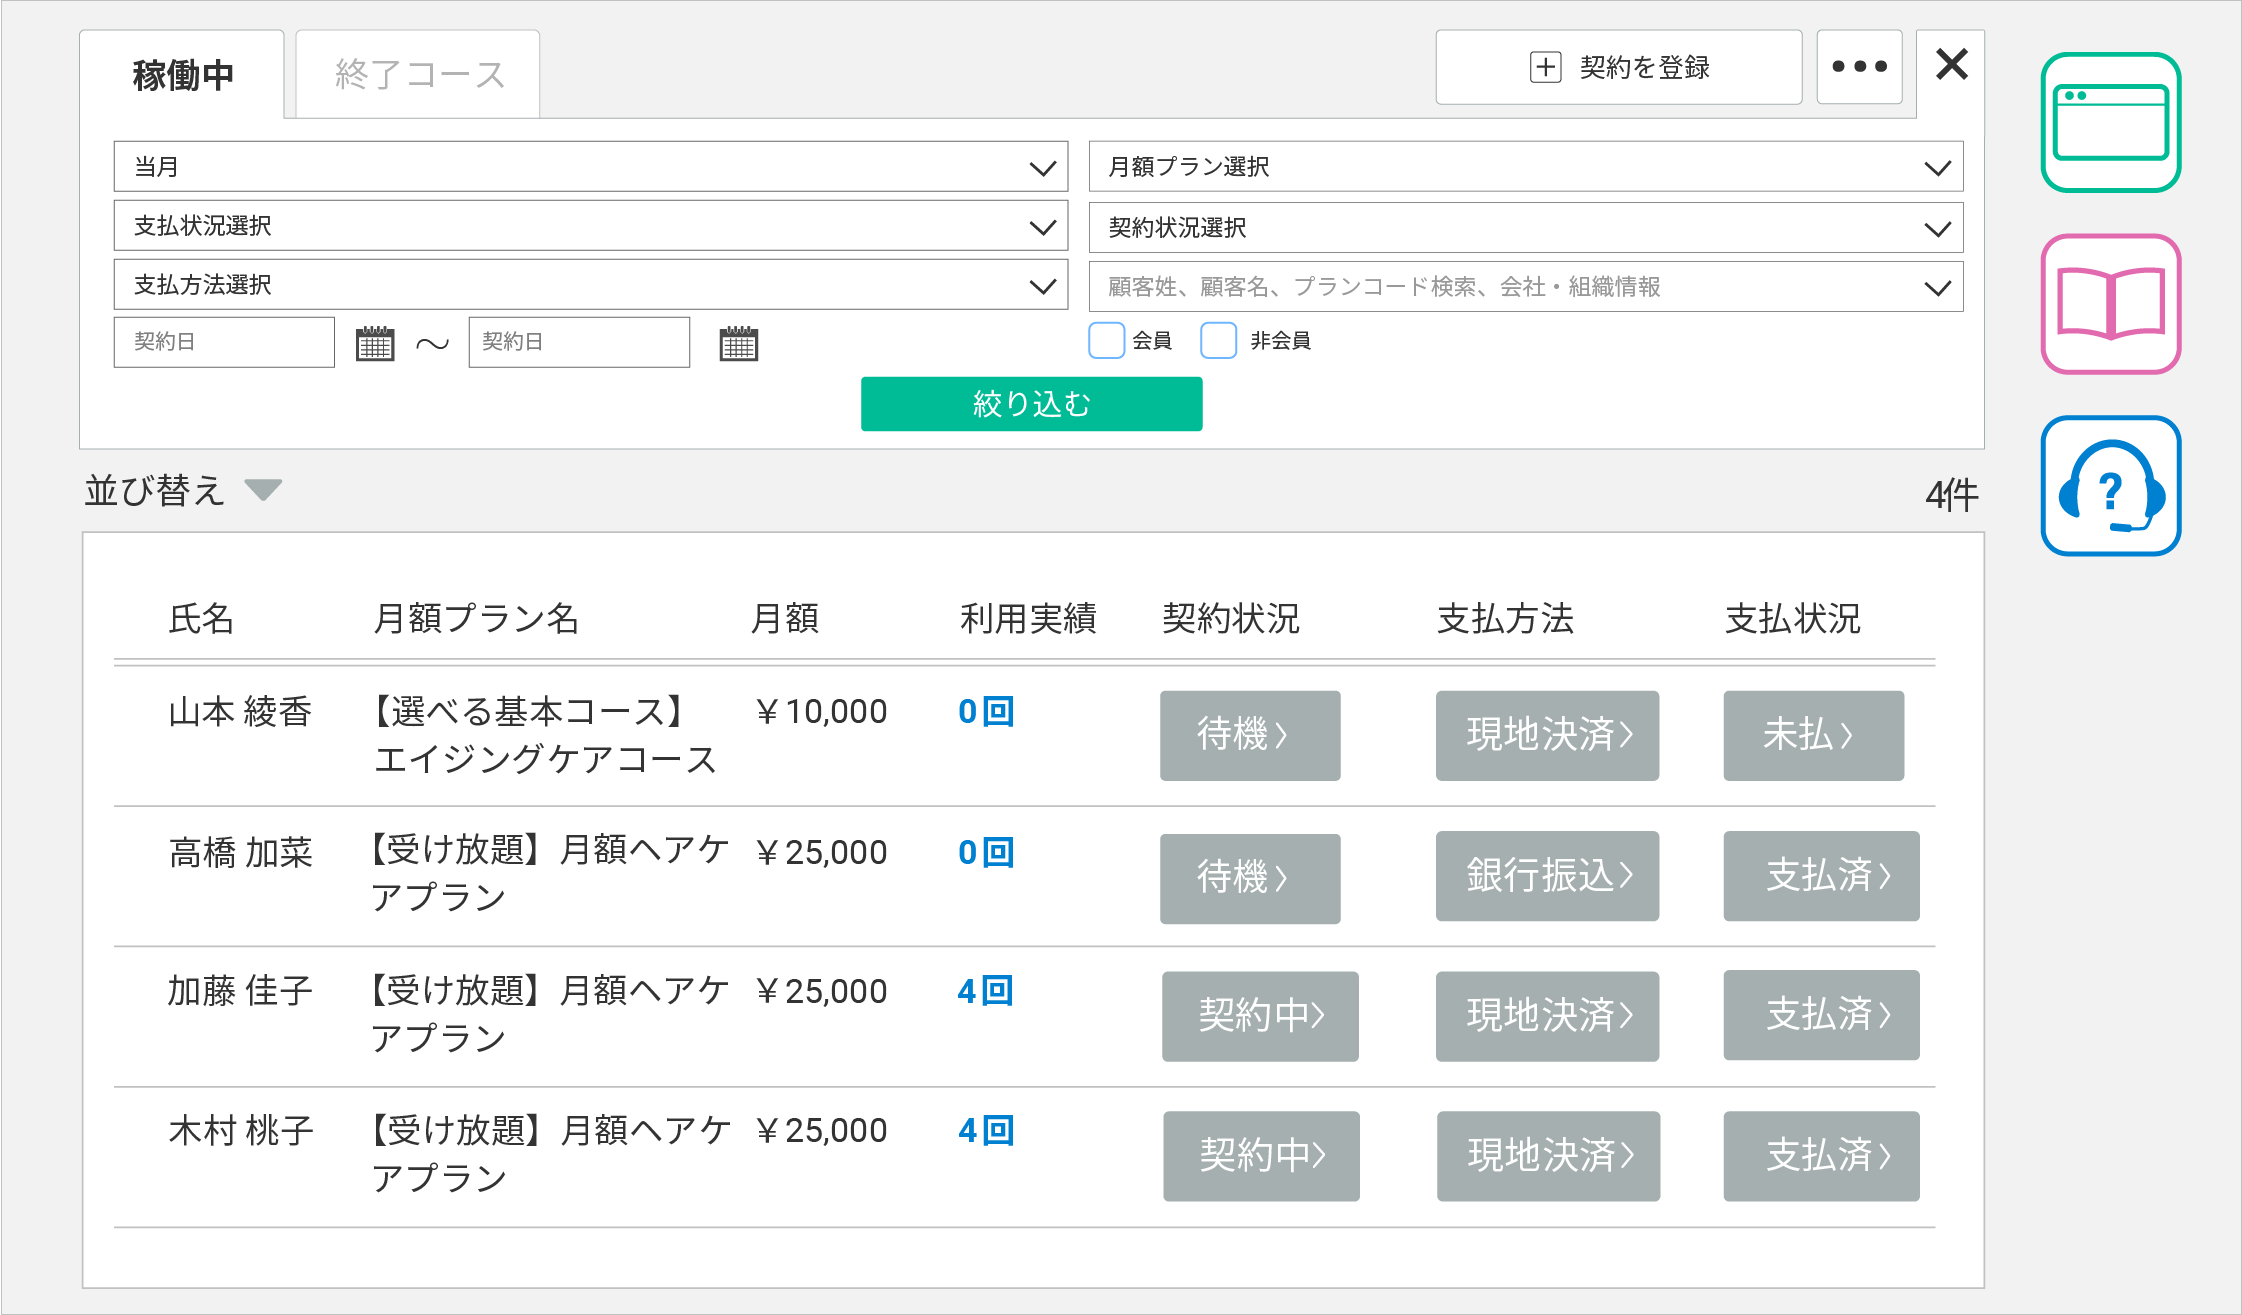This screenshot has height=1315, width=2242.
Task: Open the 月額プラン選択 dropdown
Action: pyautogui.click(x=1525, y=167)
